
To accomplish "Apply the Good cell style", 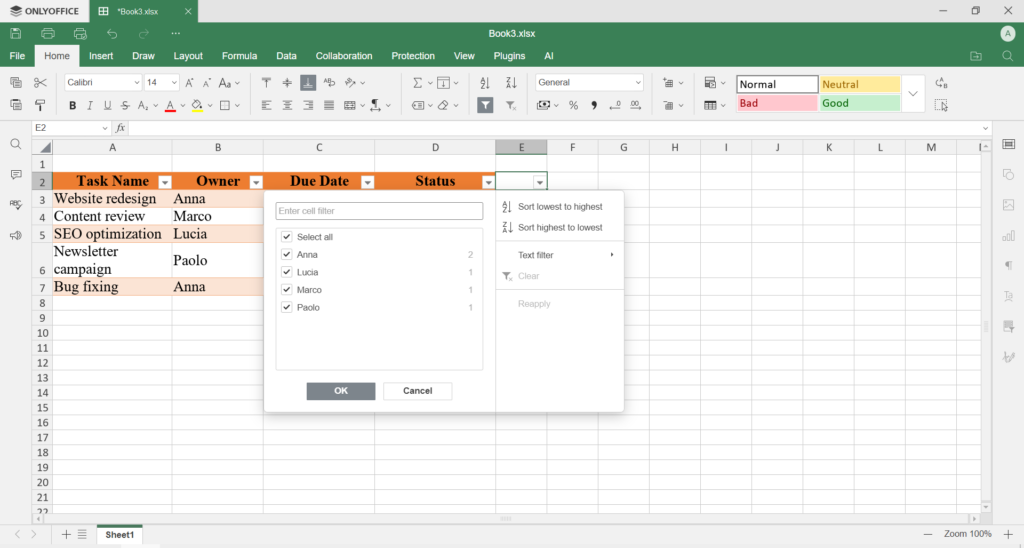I will (859, 103).
